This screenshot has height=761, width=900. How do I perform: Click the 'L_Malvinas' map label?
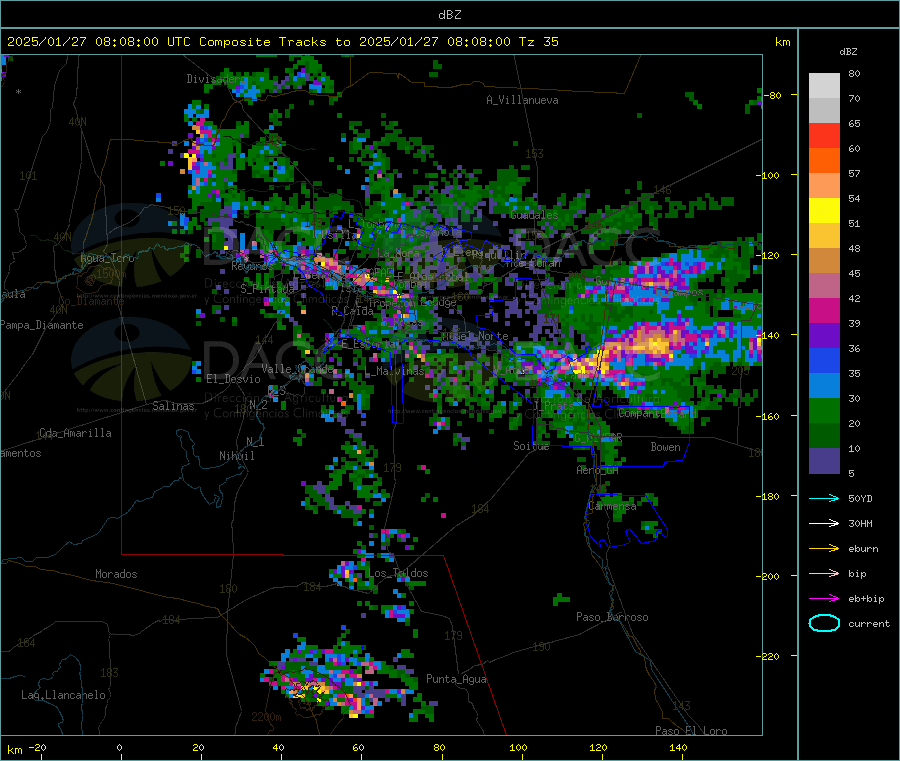394,371
